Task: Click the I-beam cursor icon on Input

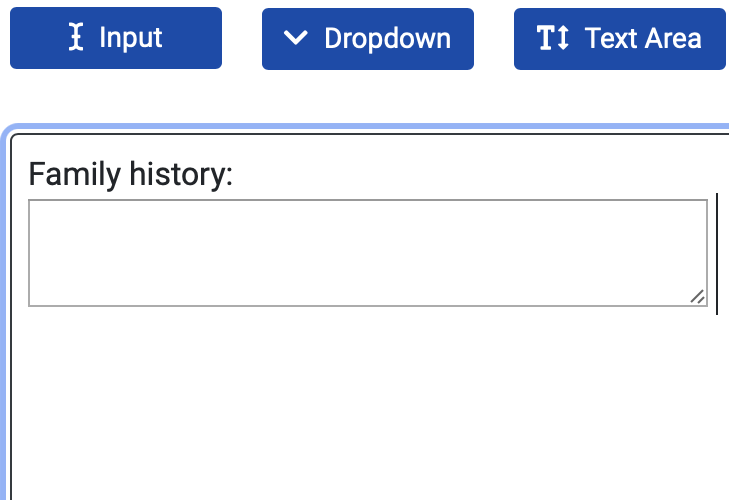Action: click(76, 37)
